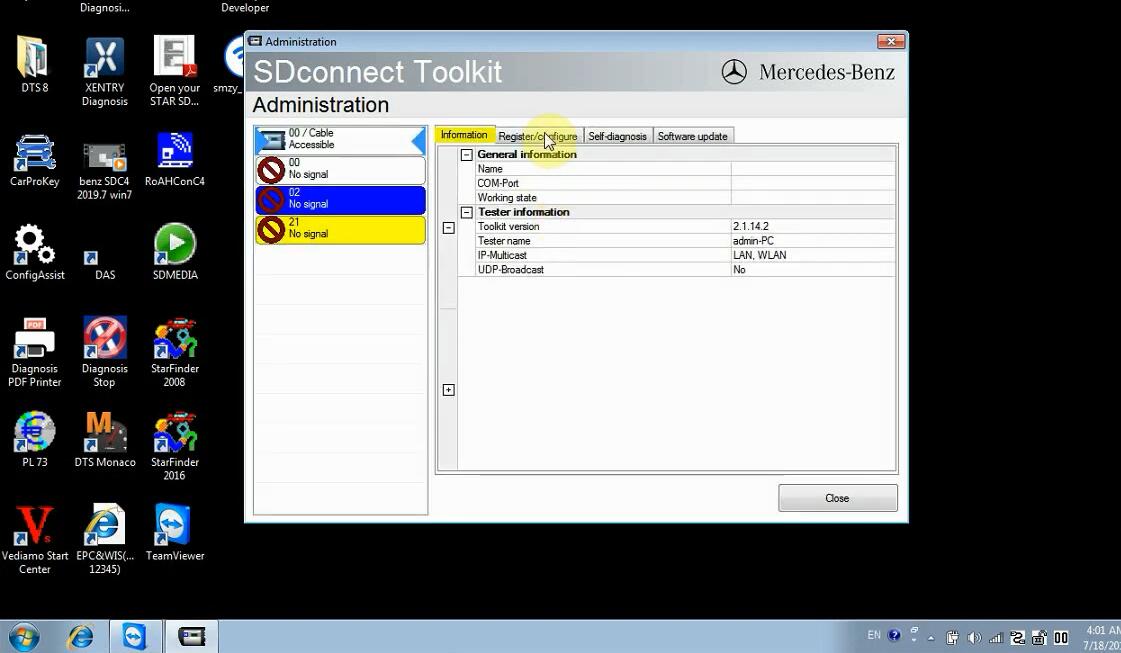This screenshot has height=653, width=1121.
Task: Close the Administration window with X
Action: click(x=892, y=41)
